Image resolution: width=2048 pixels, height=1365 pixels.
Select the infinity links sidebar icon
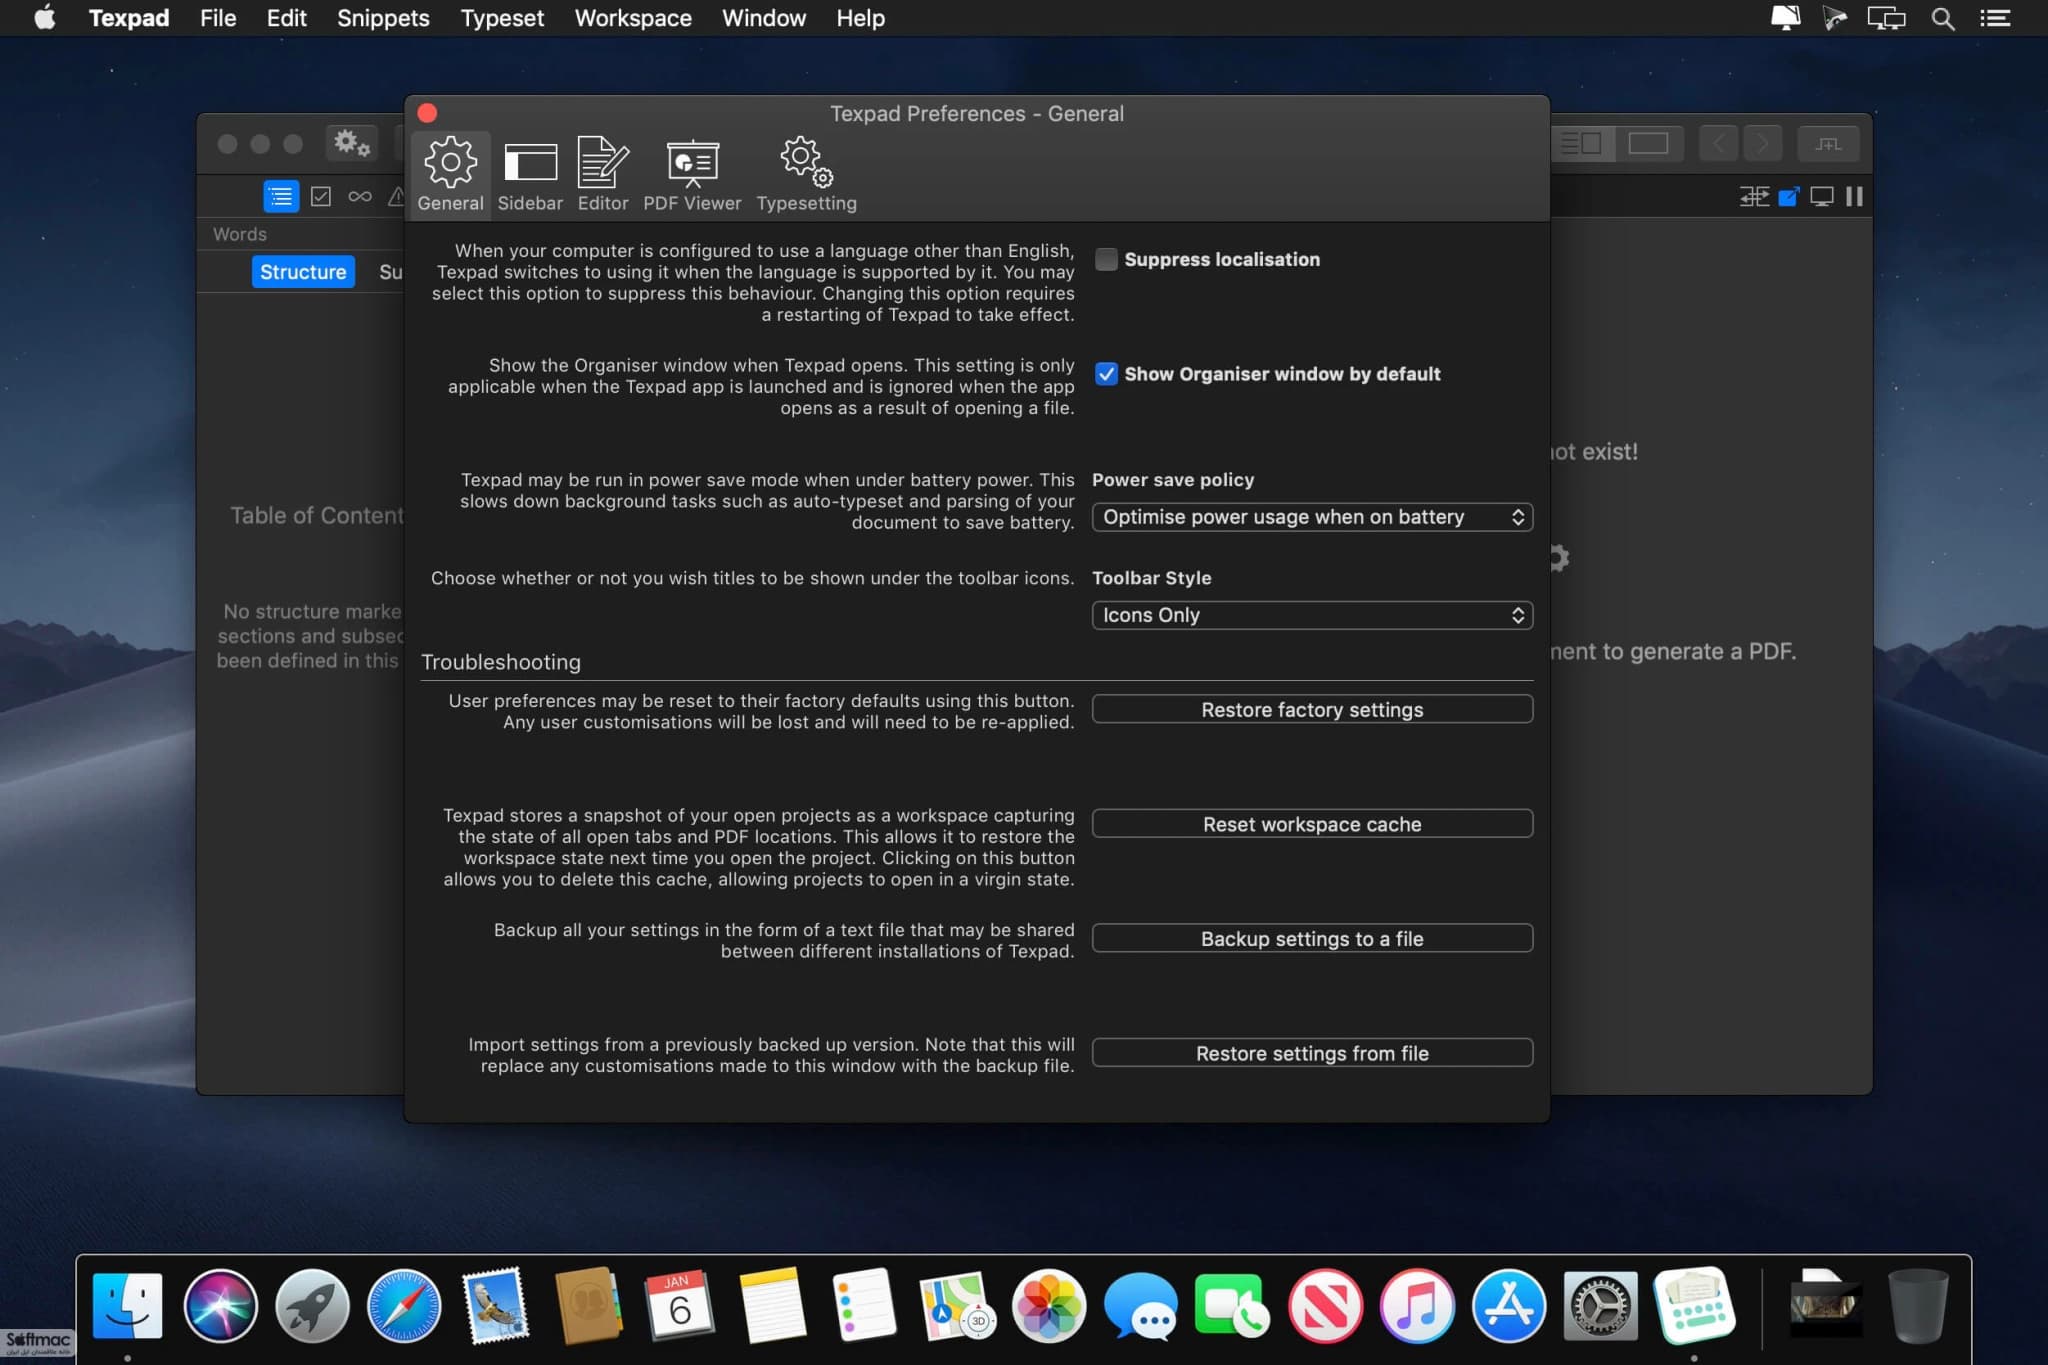(x=360, y=196)
